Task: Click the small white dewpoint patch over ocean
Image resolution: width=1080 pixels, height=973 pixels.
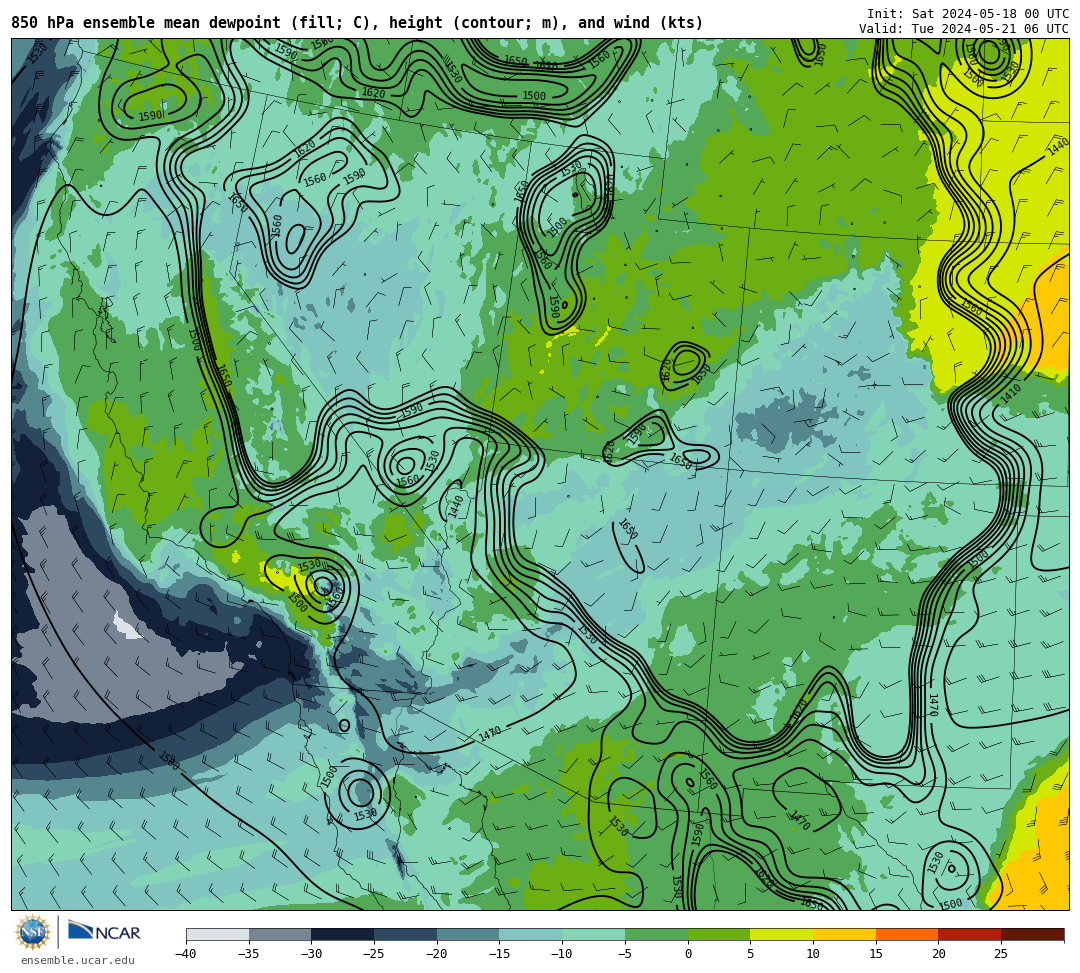Action: point(127,626)
